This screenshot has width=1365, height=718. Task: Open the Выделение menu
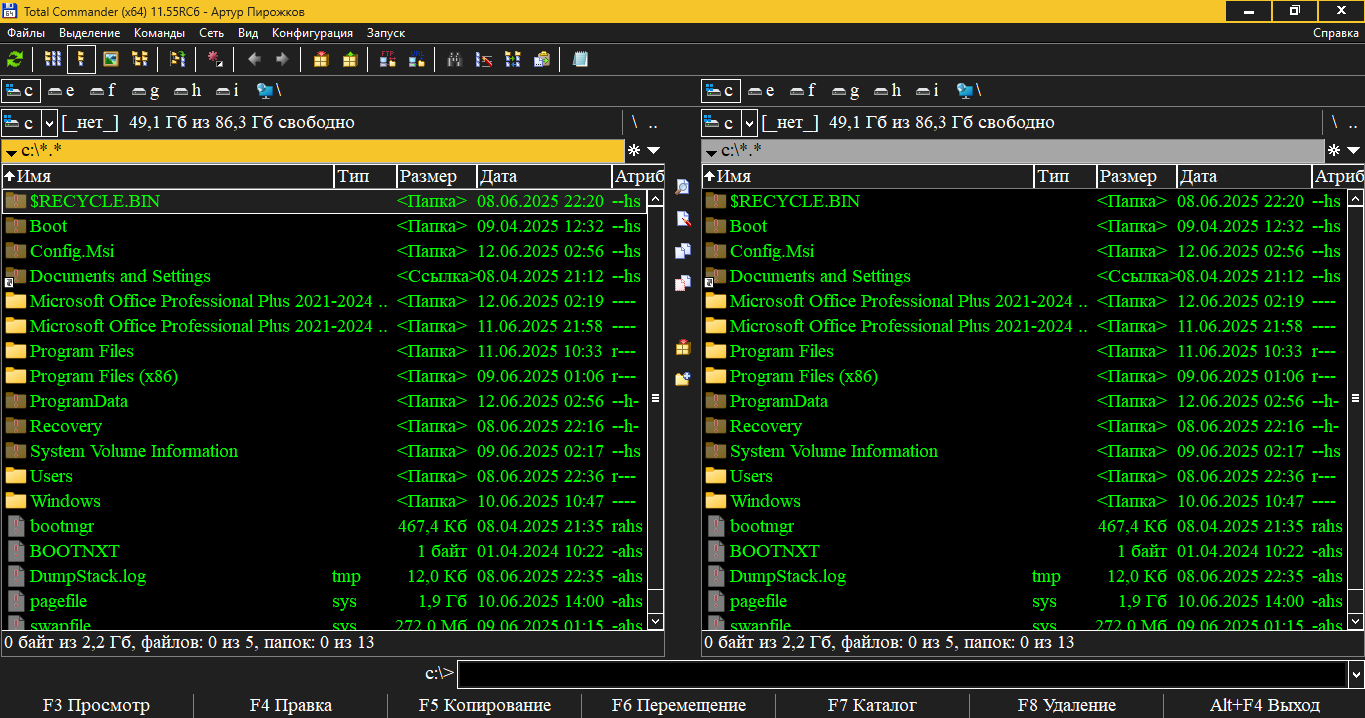click(x=89, y=33)
